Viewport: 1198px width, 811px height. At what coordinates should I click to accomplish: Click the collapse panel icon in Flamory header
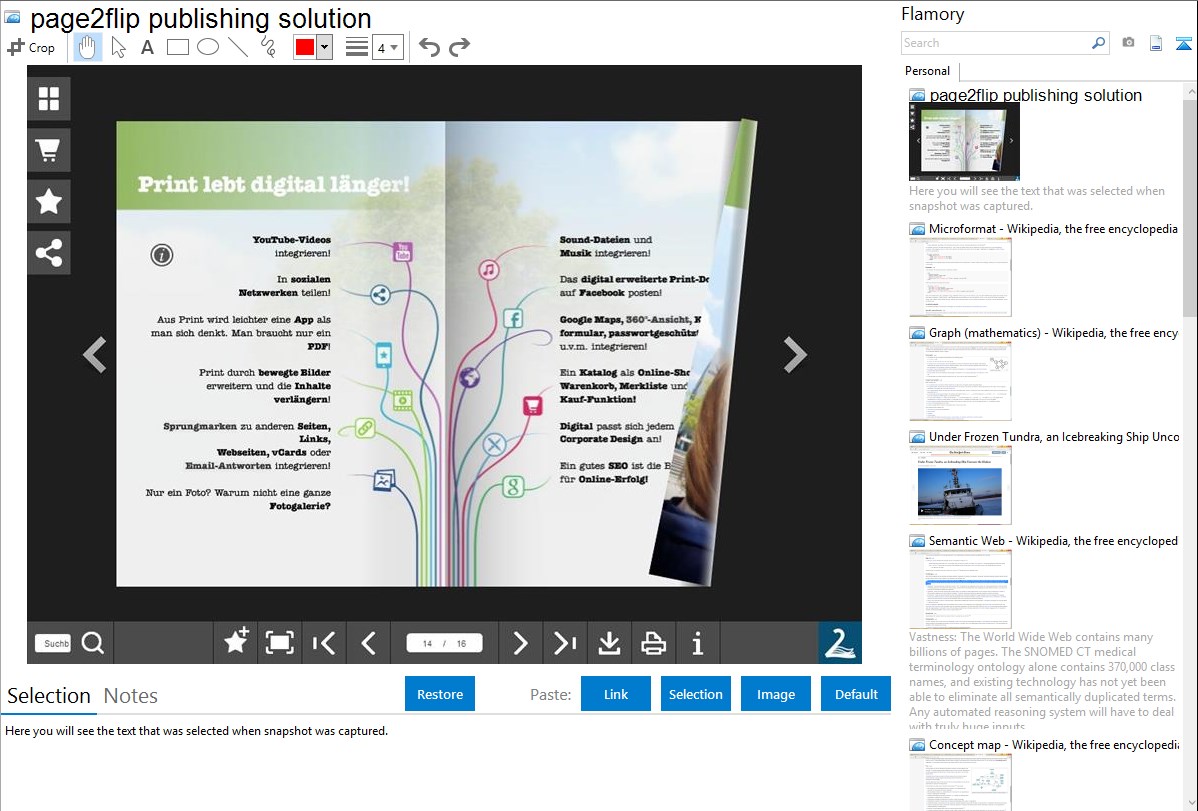[x=1183, y=43]
